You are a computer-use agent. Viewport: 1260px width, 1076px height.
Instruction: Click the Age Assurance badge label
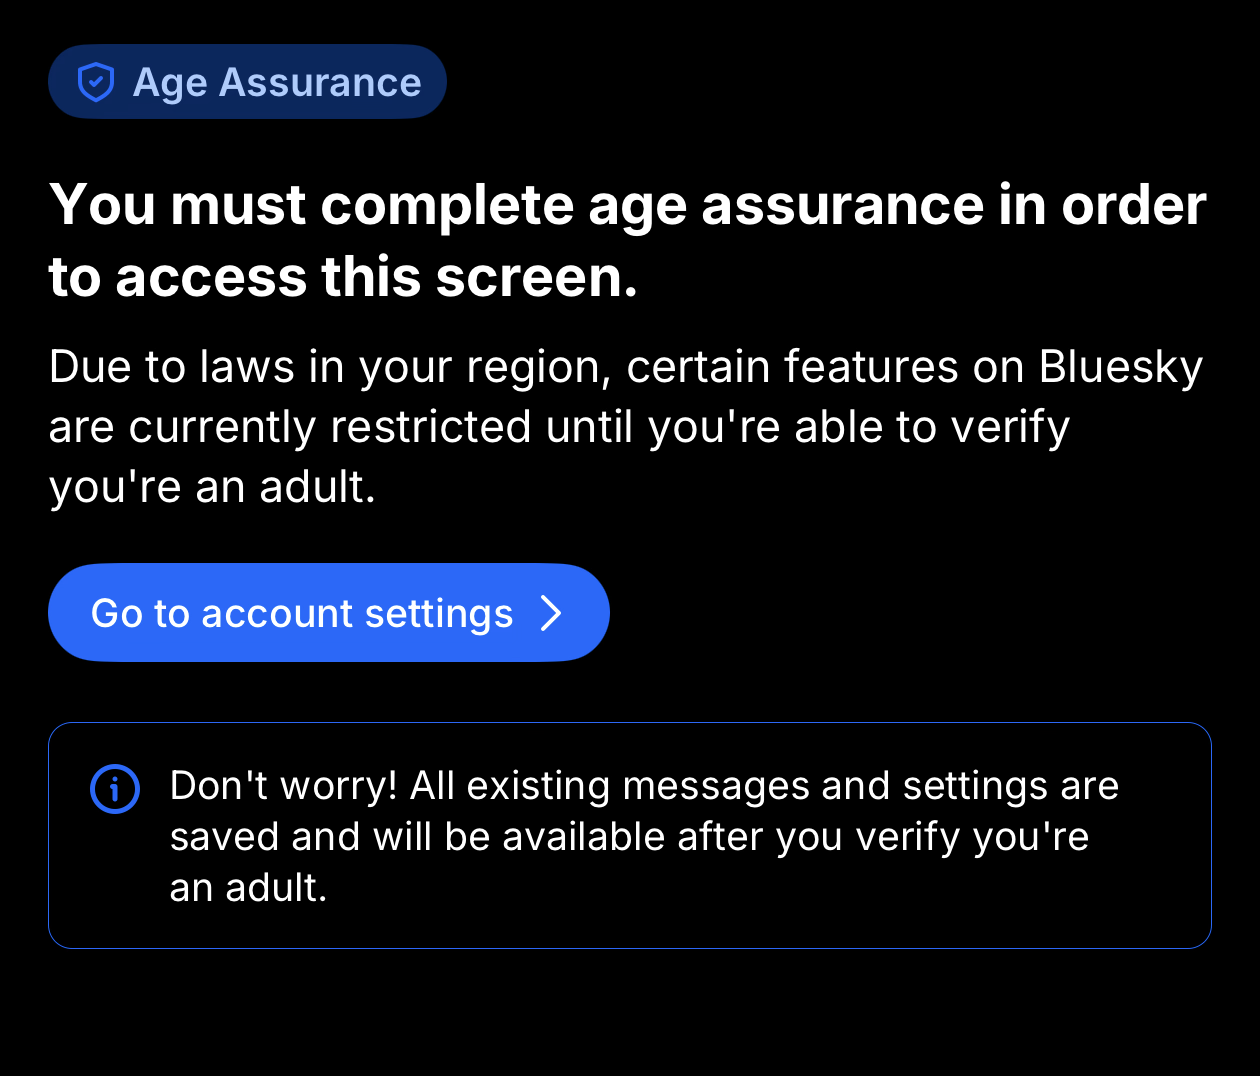pos(276,82)
